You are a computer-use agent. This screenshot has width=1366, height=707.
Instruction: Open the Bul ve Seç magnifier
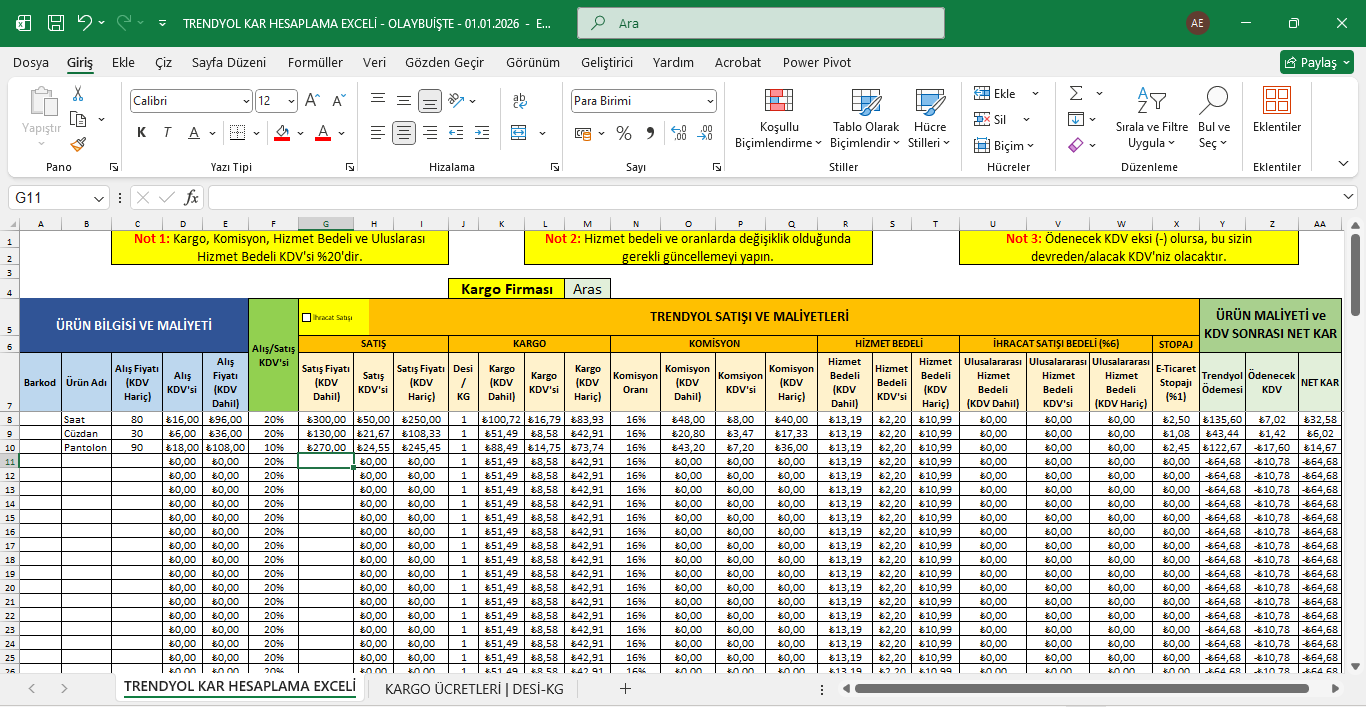click(1213, 101)
